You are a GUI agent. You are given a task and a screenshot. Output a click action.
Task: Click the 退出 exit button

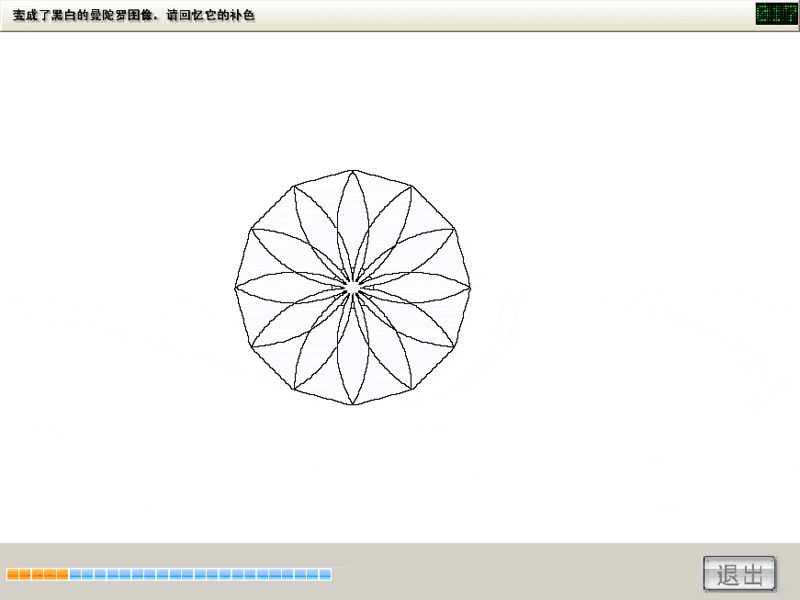tap(739, 574)
